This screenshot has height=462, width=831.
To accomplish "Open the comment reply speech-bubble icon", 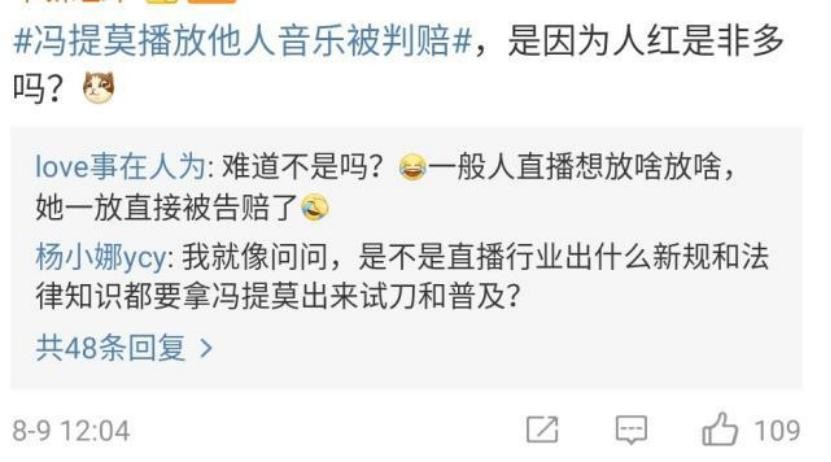I will (631, 429).
